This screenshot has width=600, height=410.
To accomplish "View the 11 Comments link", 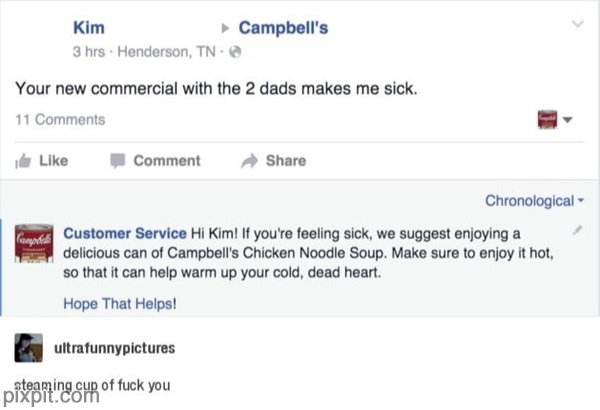I will (60, 120).
